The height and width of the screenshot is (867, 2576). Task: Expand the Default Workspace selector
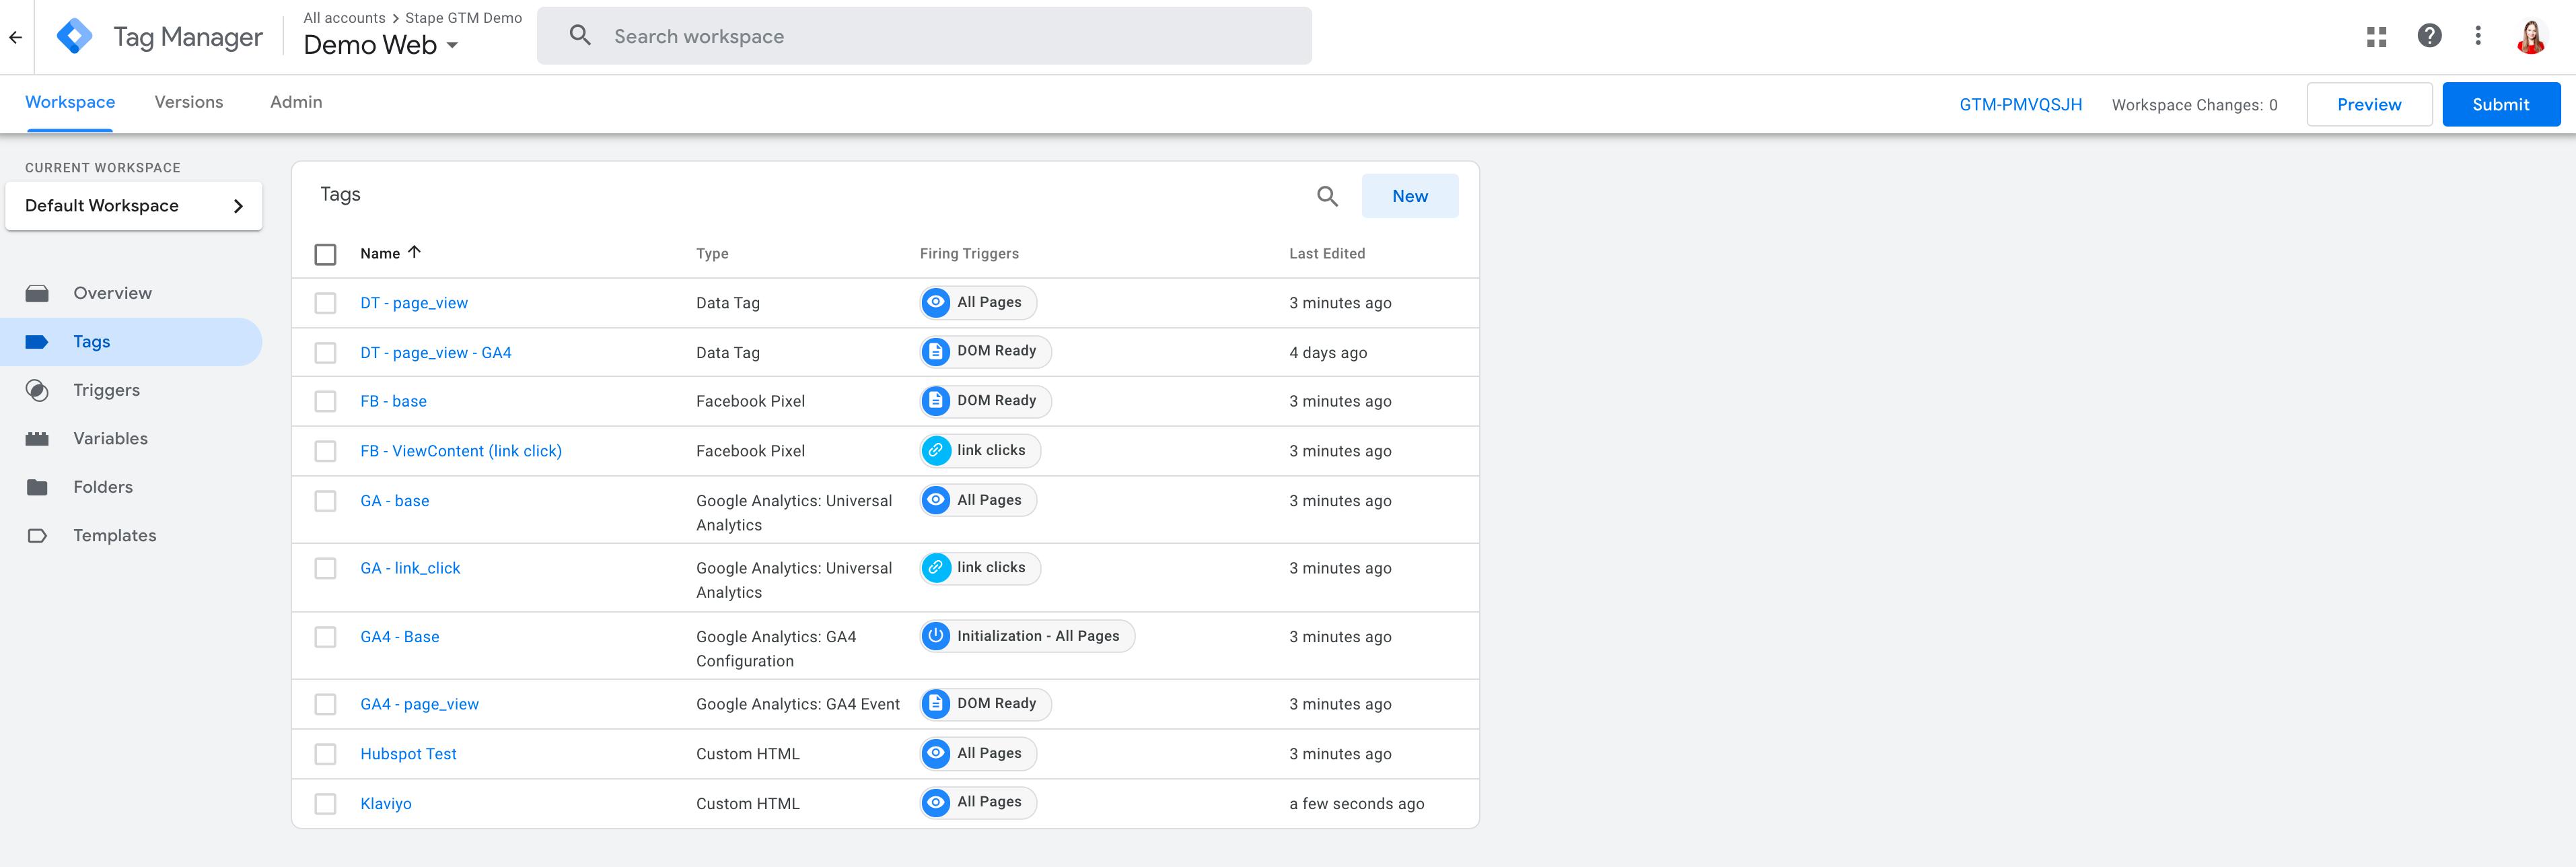coord(134,206)
